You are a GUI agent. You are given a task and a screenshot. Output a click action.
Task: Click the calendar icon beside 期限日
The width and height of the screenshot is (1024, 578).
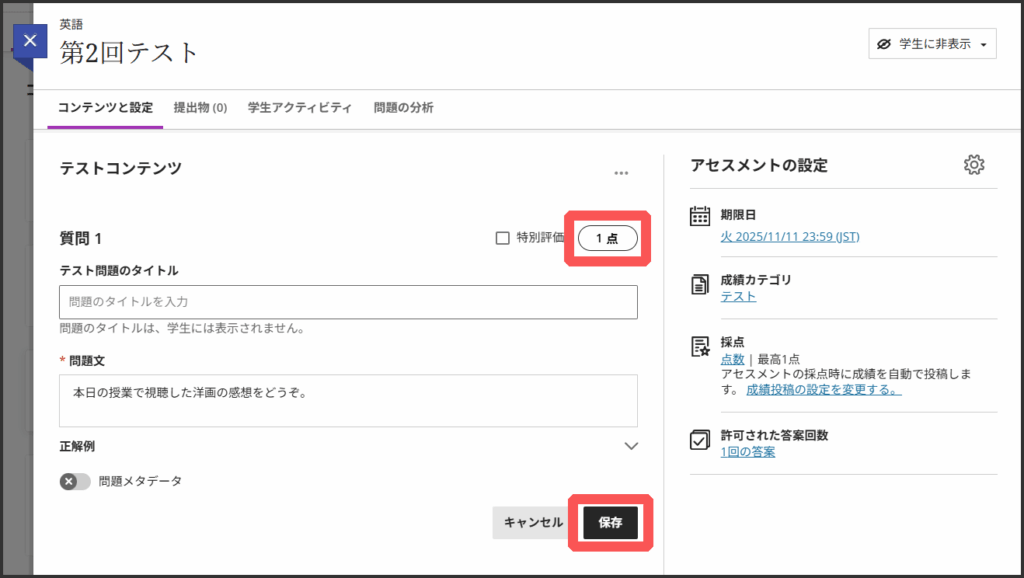[700, 216]
